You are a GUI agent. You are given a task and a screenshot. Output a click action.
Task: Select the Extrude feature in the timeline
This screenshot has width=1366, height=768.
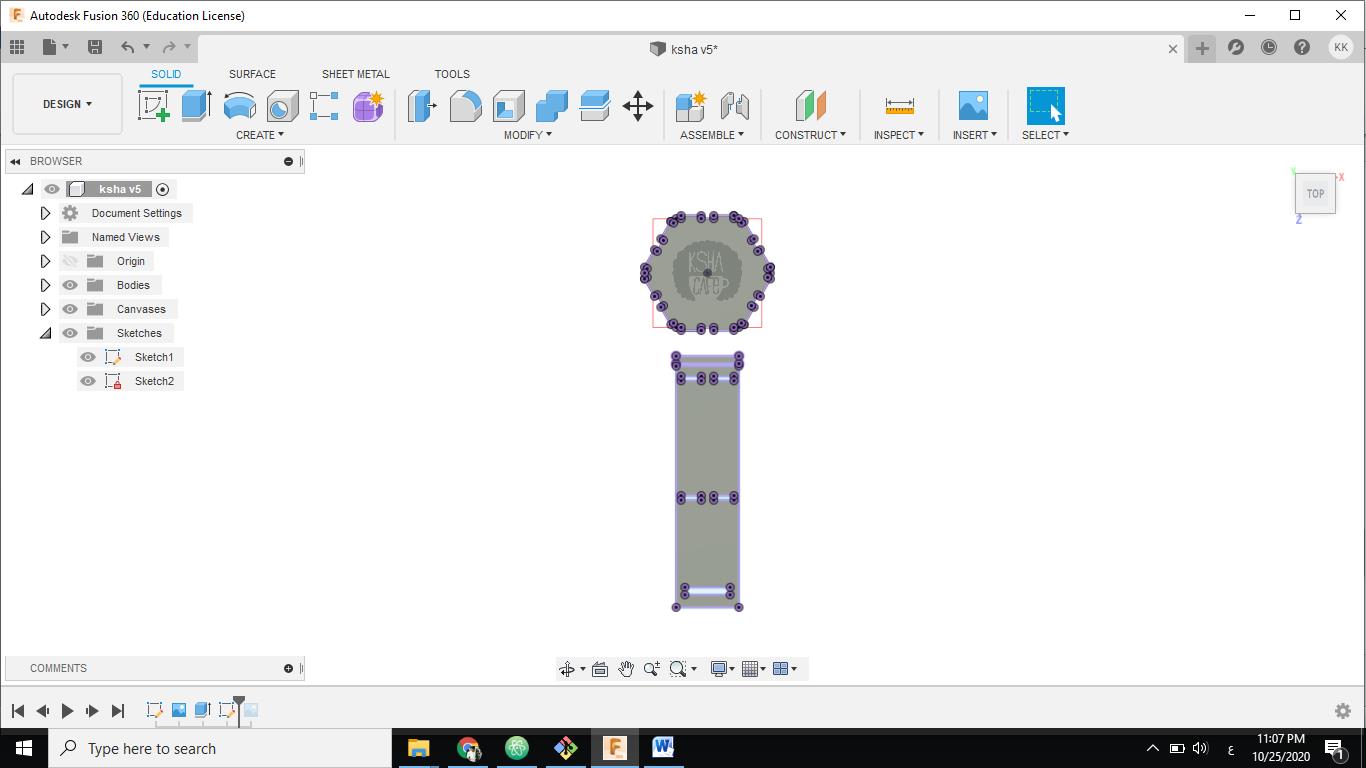point(202,710)
